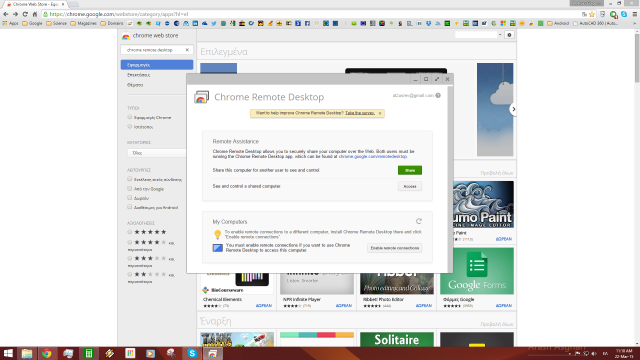This screenshot has width=640, height=360.
Task: Open the Chrome hamburger menu
Action: (x=635, y=14)
